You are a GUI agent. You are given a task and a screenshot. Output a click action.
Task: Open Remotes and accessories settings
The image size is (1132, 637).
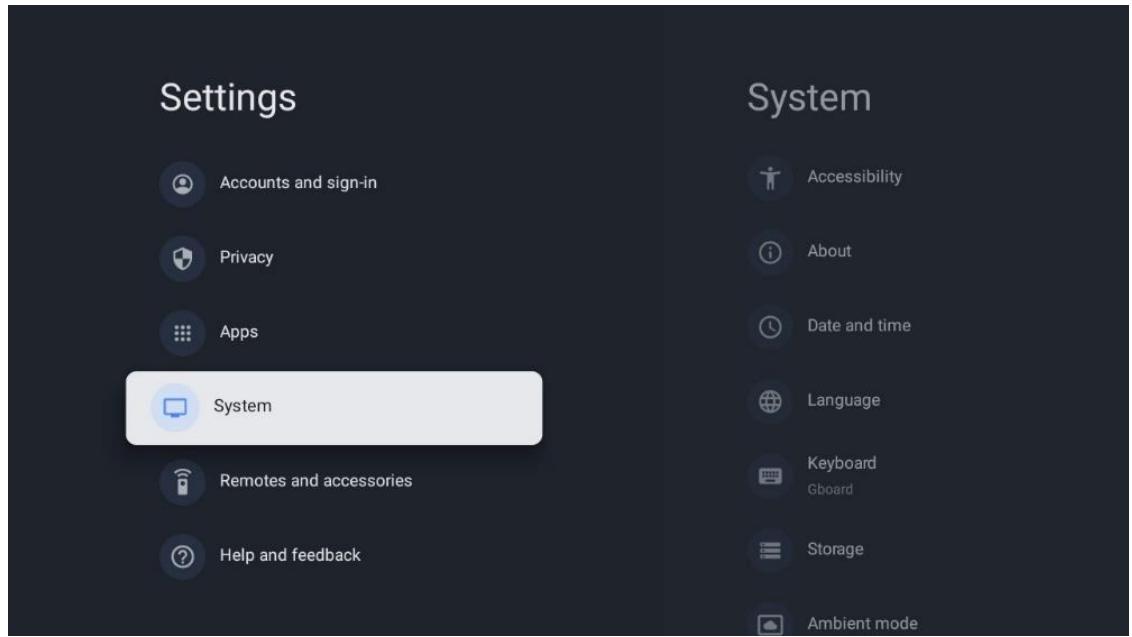[x=315, y=480]
